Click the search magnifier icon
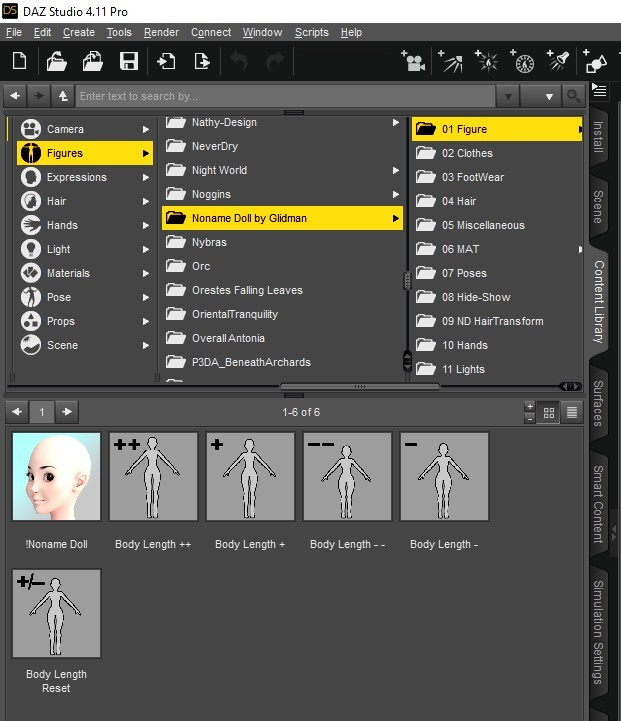 [573, 96]
